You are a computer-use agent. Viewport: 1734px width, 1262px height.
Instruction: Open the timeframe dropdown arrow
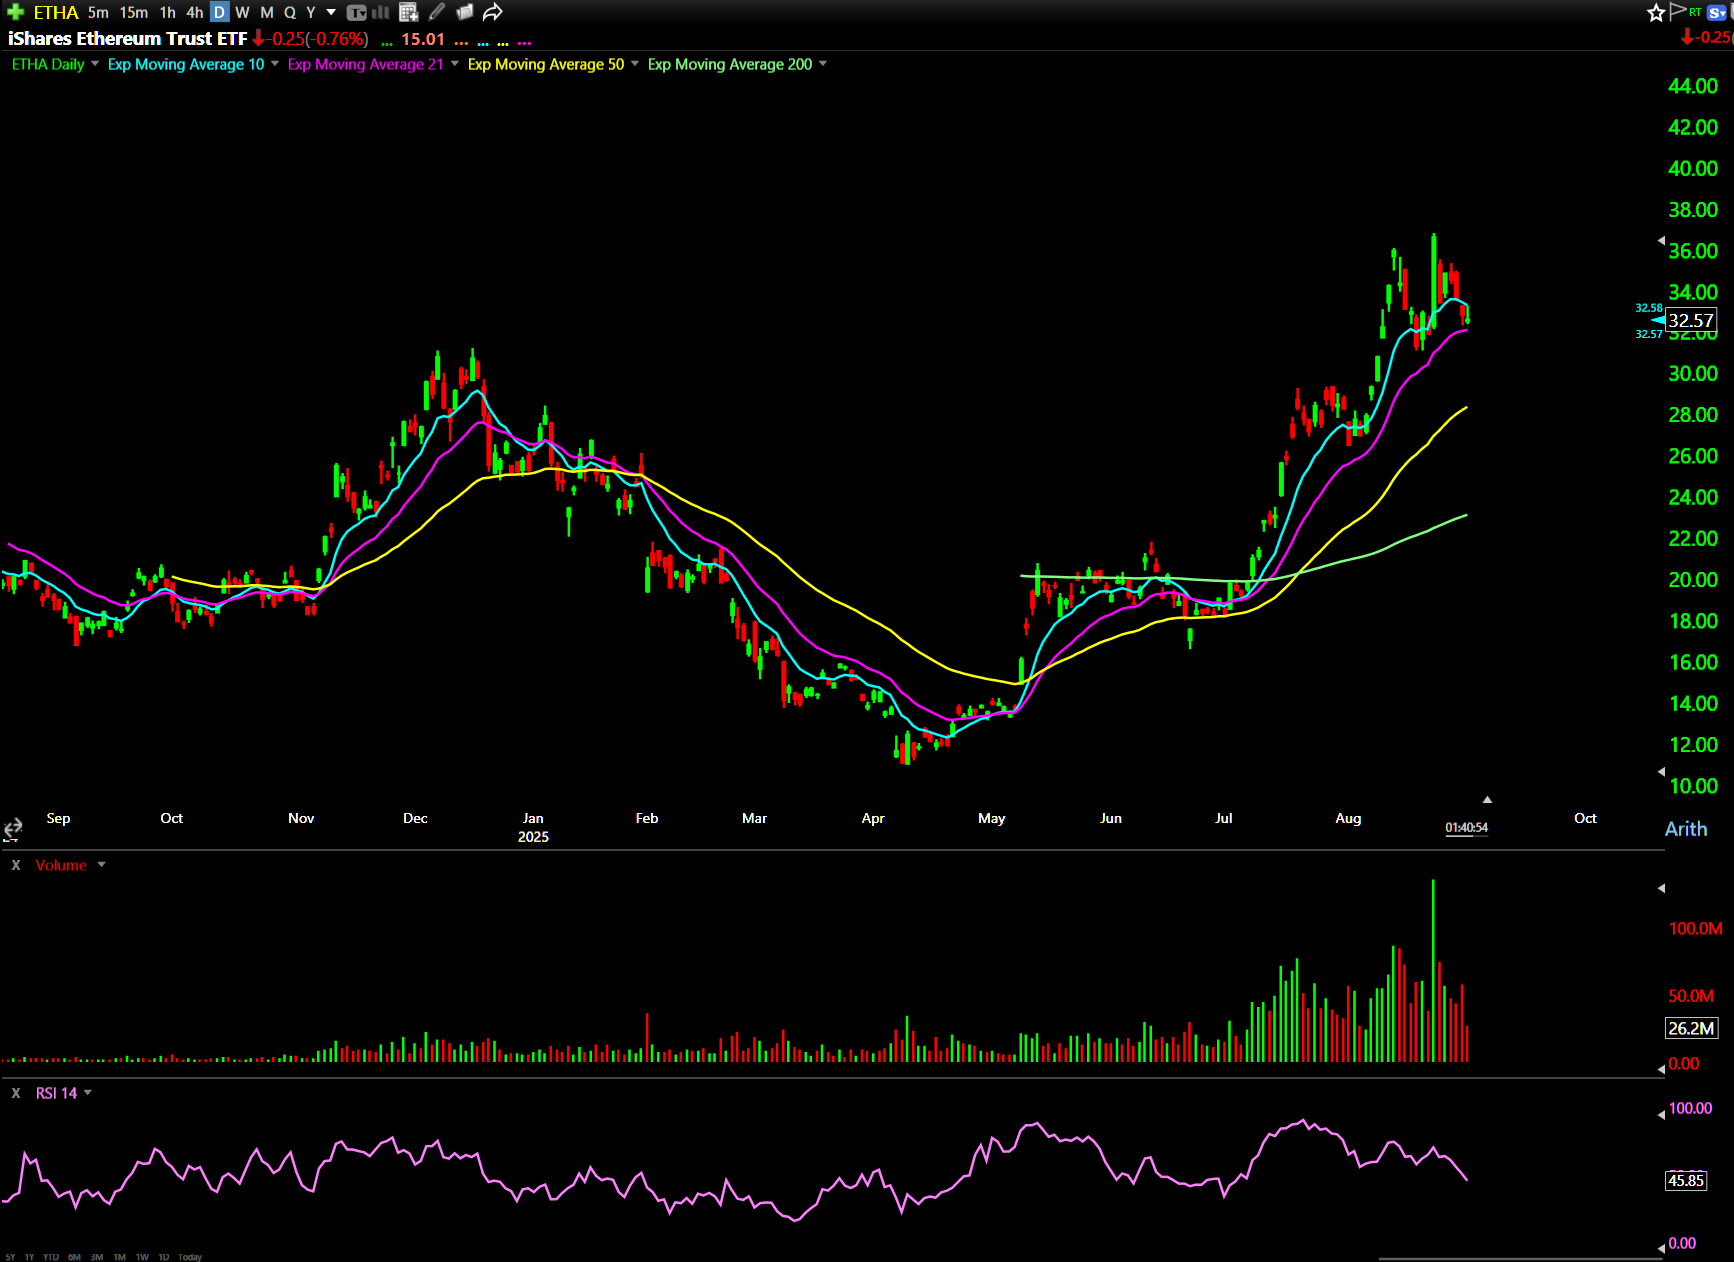coord(331,12)
